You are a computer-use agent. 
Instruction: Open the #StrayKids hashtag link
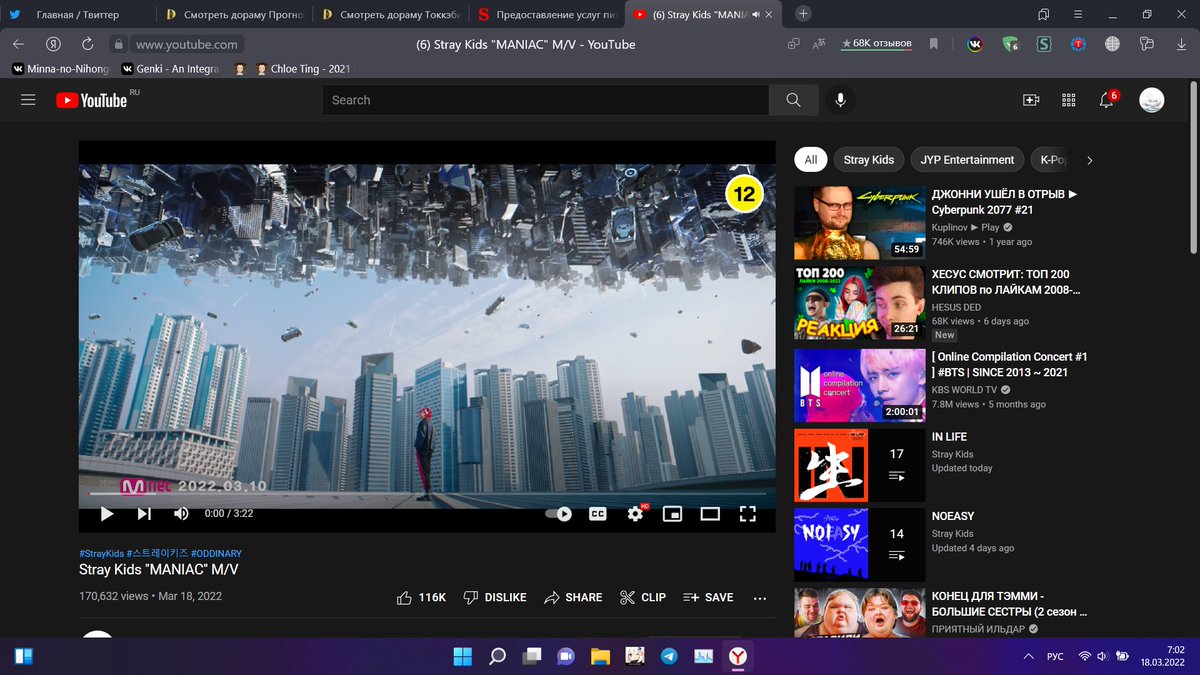[x=101, y=553]
